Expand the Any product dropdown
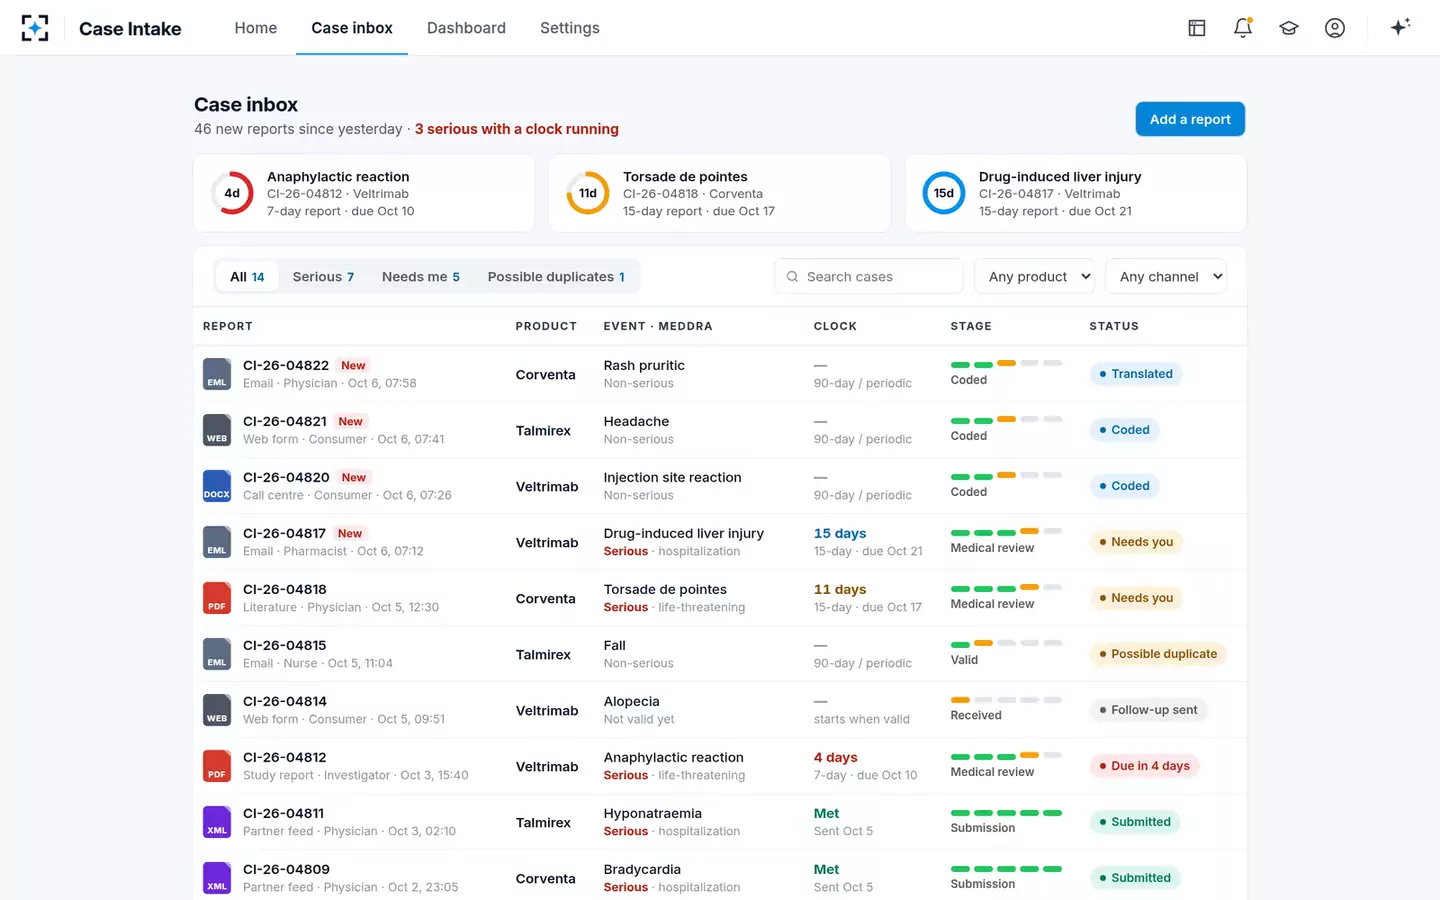This screenshot has width=1440, height=900. (1034, 277)
